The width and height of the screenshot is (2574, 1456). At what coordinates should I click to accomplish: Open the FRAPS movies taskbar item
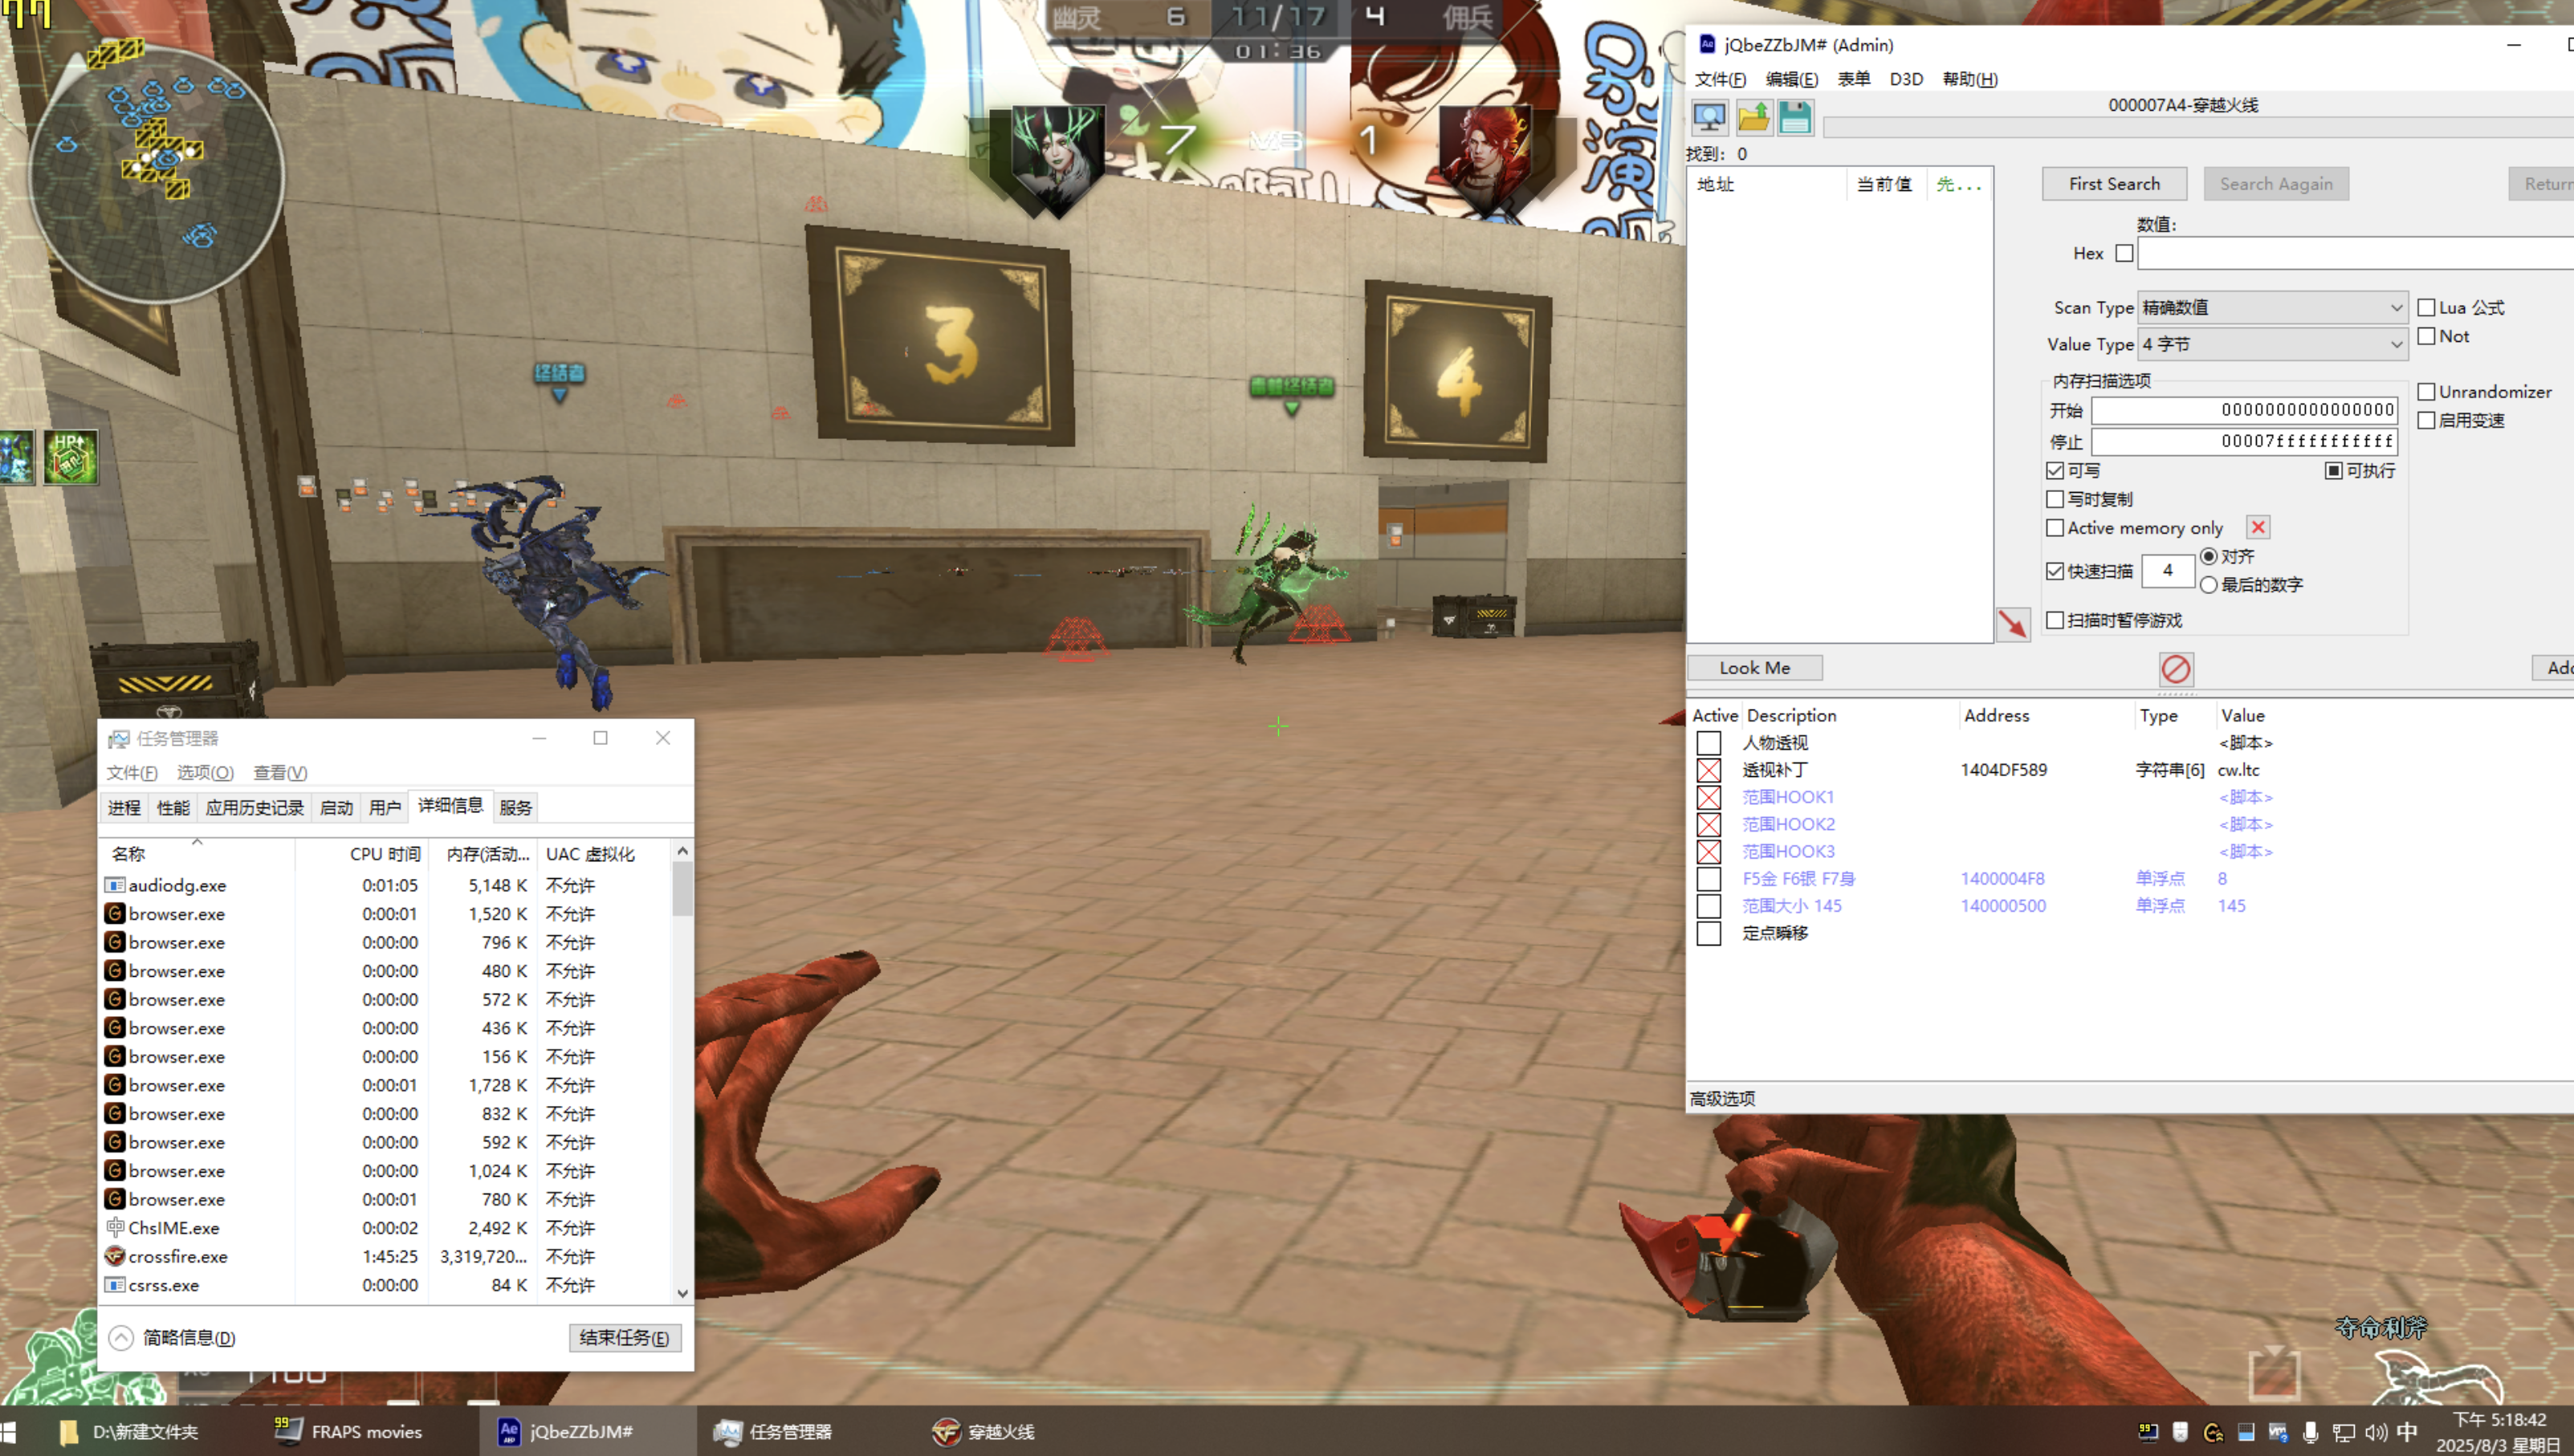tap(349, 1431)
